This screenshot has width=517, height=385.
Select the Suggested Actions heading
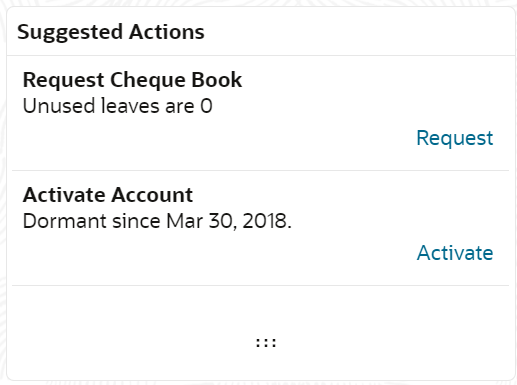click(111, 32)
